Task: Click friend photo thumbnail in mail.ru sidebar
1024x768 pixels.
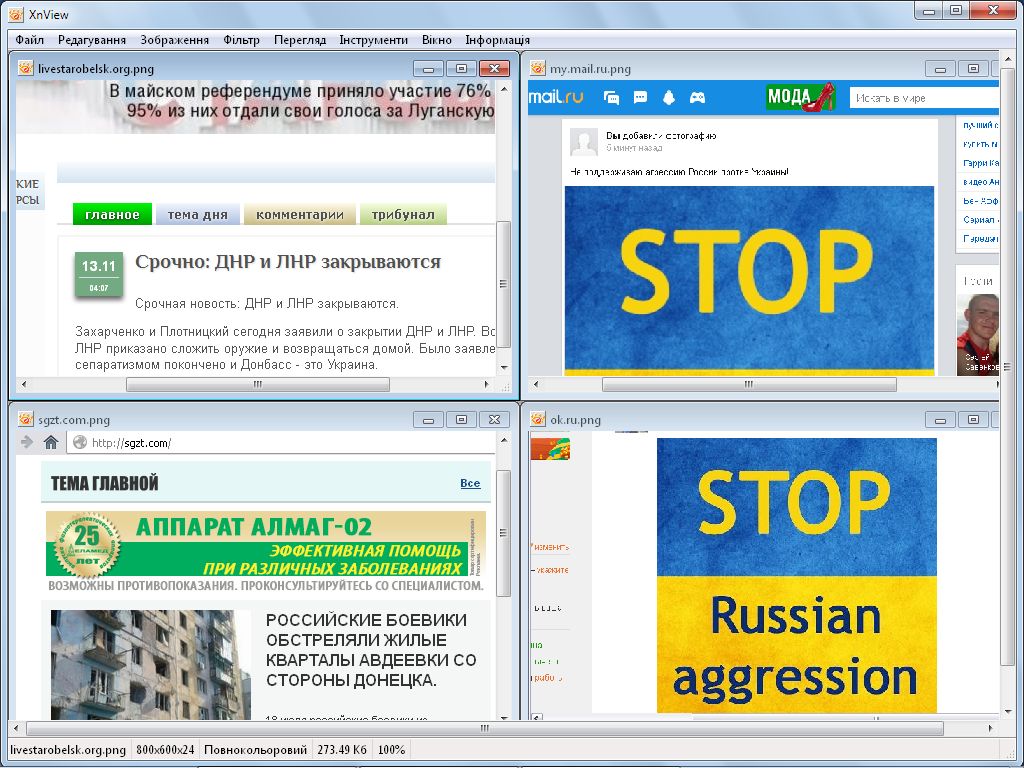Action: coord(978,334)
